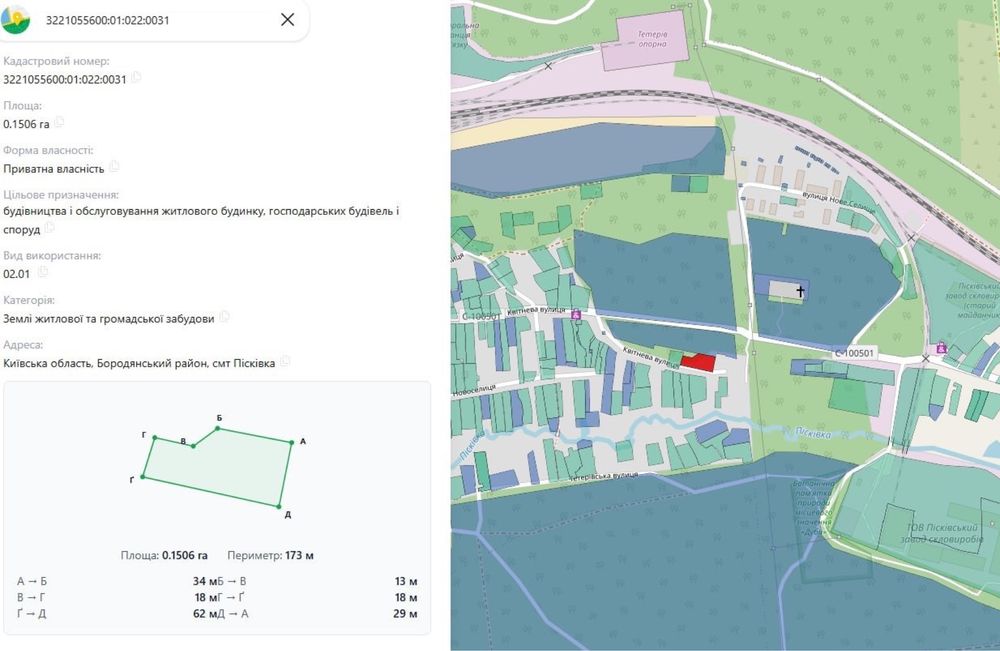Click the church cross symbol on the map
Screen dimensions: 1000x651
tap(800, 291)
